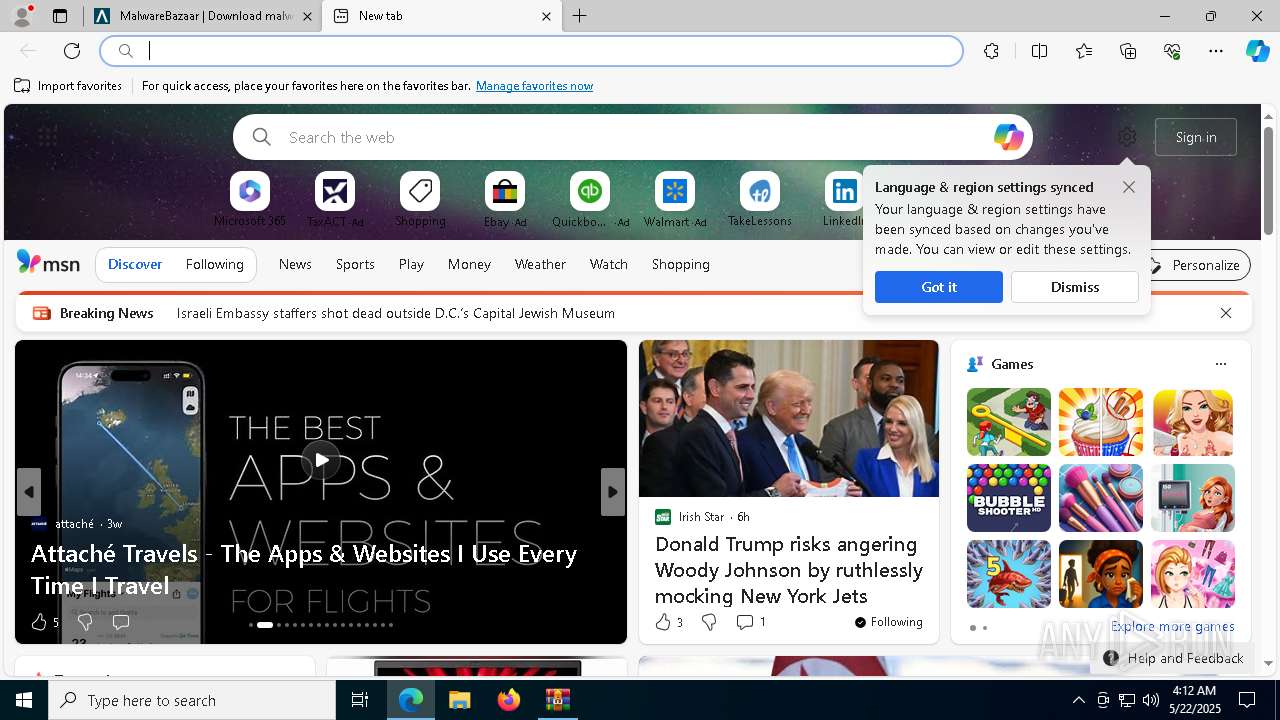The width and height of the screenshot is (1280, 720).
Task: Like the Donald Trump article
Action: pos(669,622)
